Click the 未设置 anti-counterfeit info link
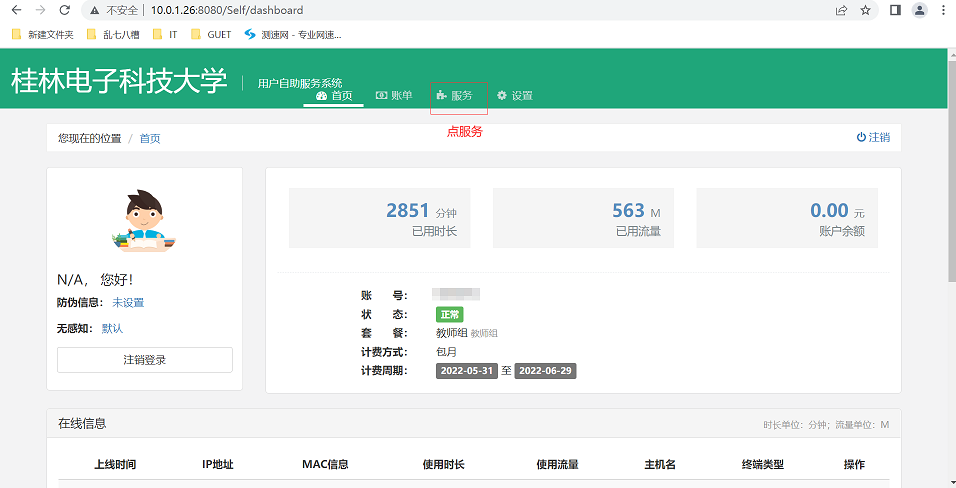This screenshot has height=488, width=956. pyautogui.click(x=128, y=303)
